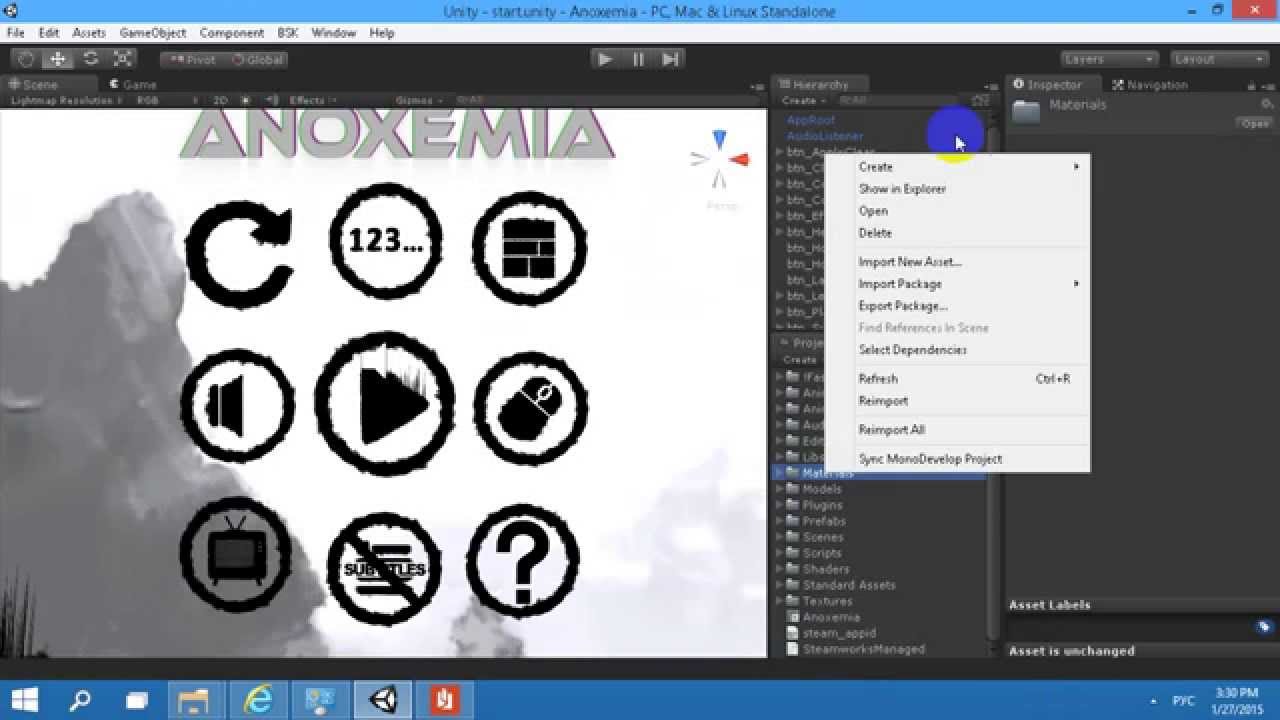
Task: Open the Gizmos dropdown
Action: [x=419, y=100]
